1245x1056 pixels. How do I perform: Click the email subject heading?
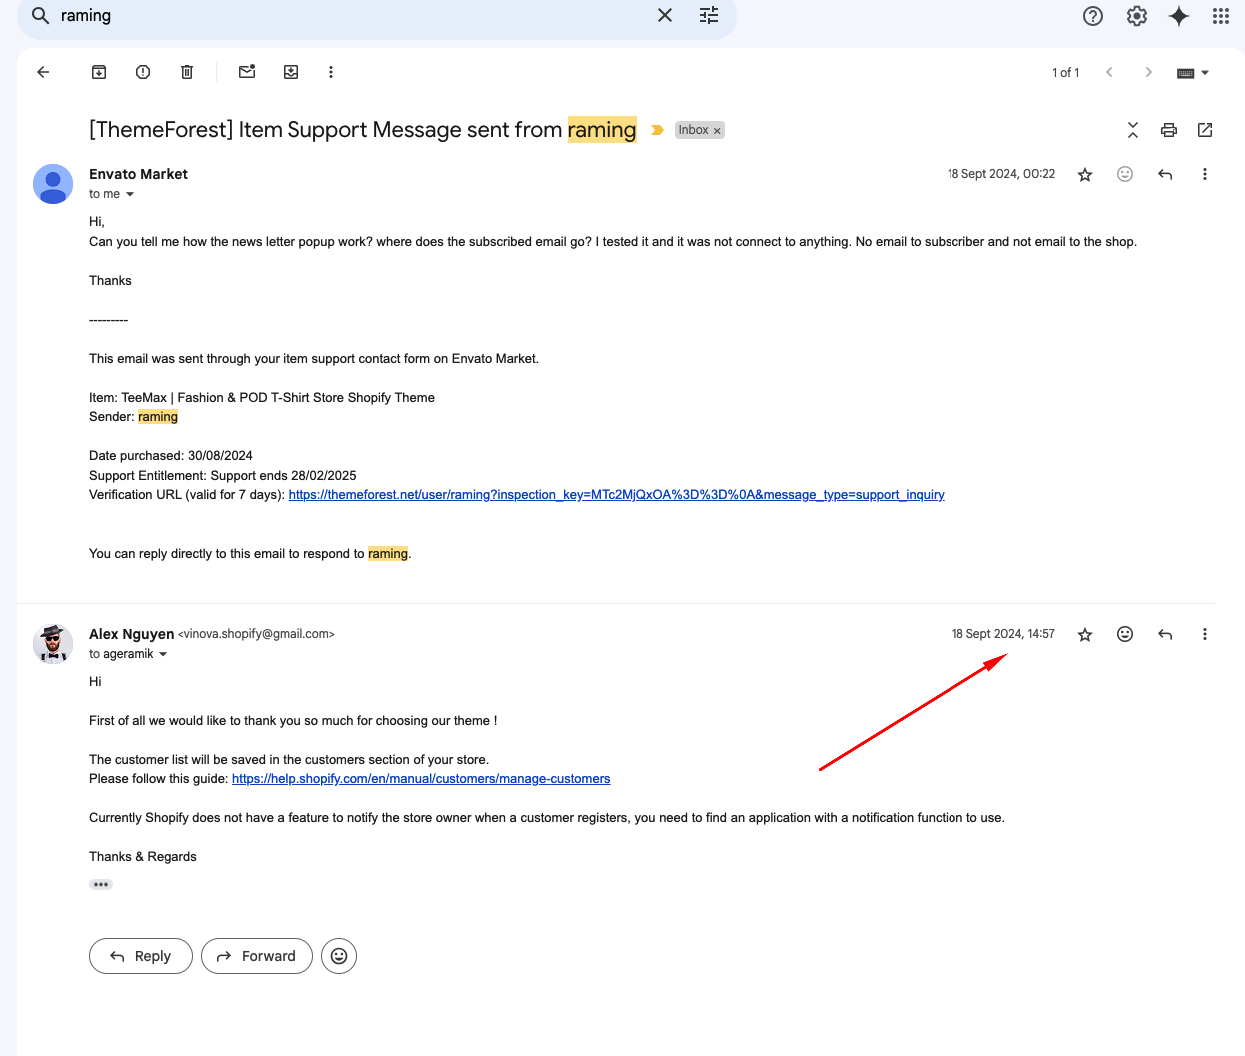(362, 130)
